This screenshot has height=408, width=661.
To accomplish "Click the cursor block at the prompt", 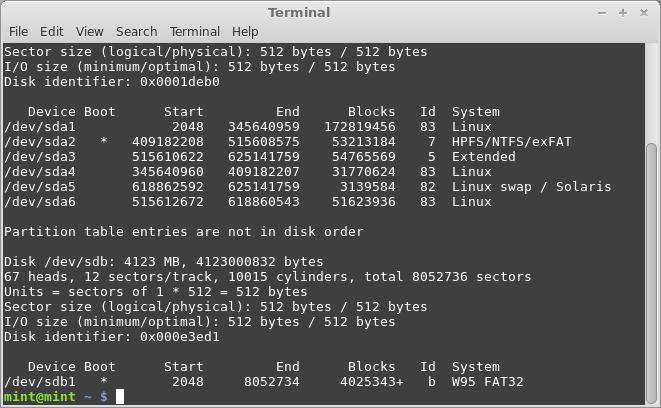I will point(120,397).
